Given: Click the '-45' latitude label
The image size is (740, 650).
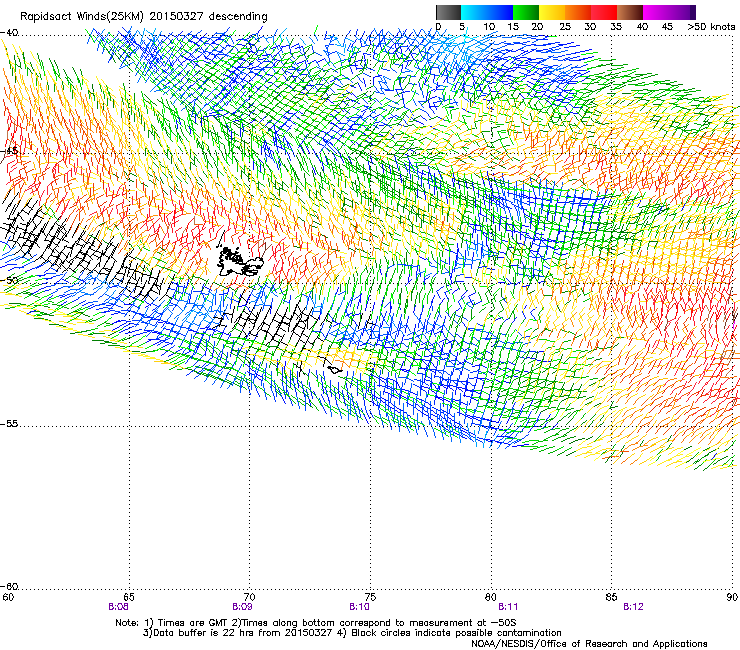Looking at the screenshot, I should click(10, 151).
